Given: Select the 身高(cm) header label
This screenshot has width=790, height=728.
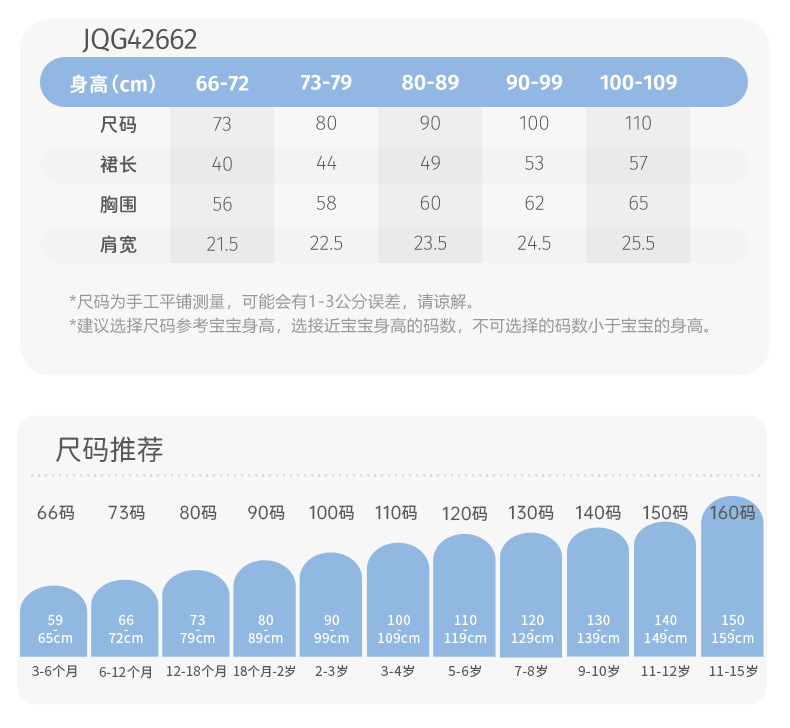Looking at the screenshot, I should 113,83.
